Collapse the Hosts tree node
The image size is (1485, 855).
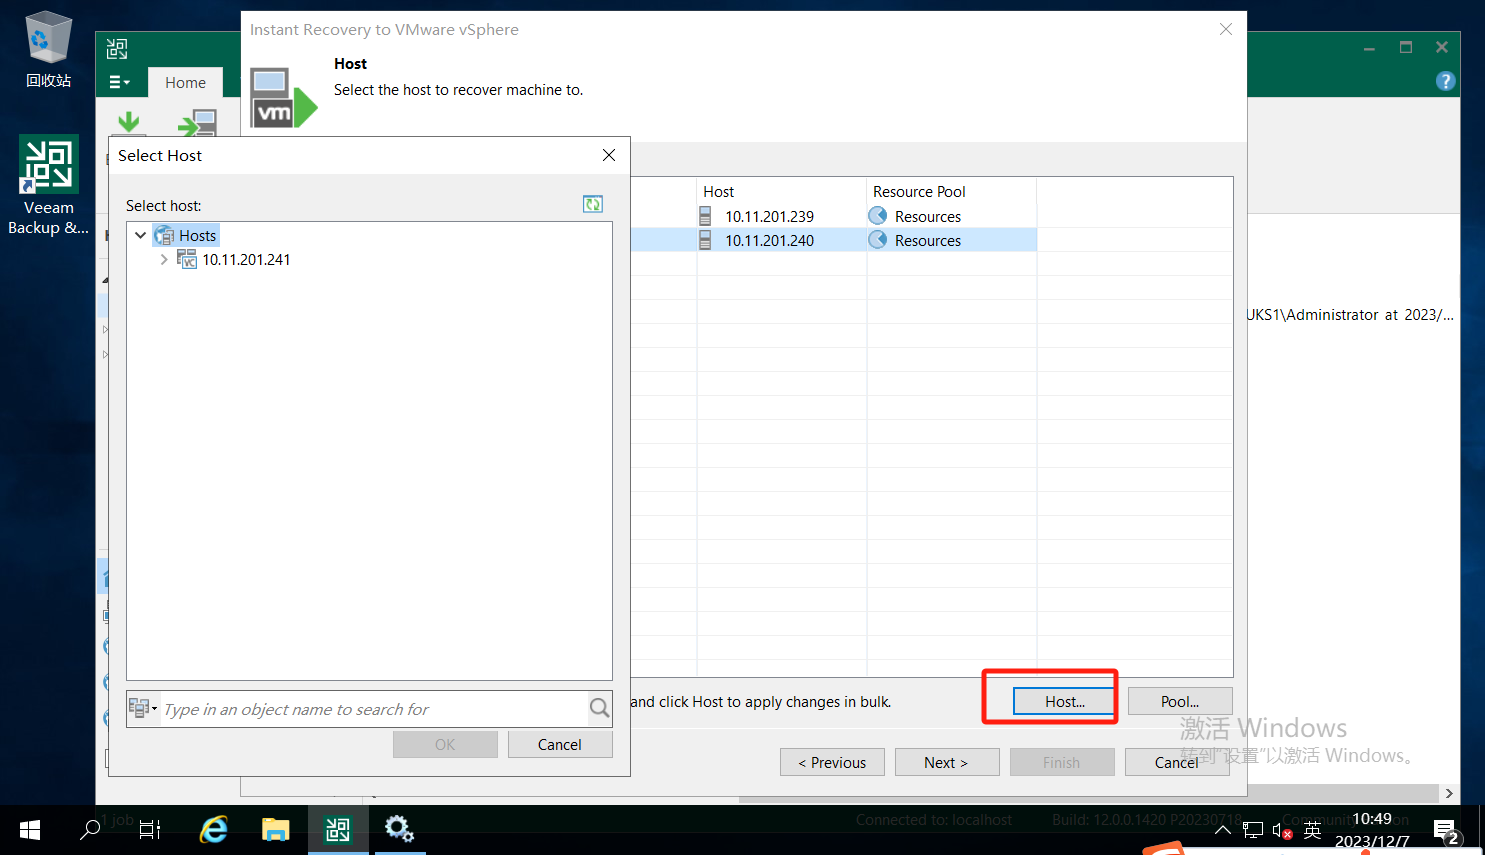click(141, 236)
